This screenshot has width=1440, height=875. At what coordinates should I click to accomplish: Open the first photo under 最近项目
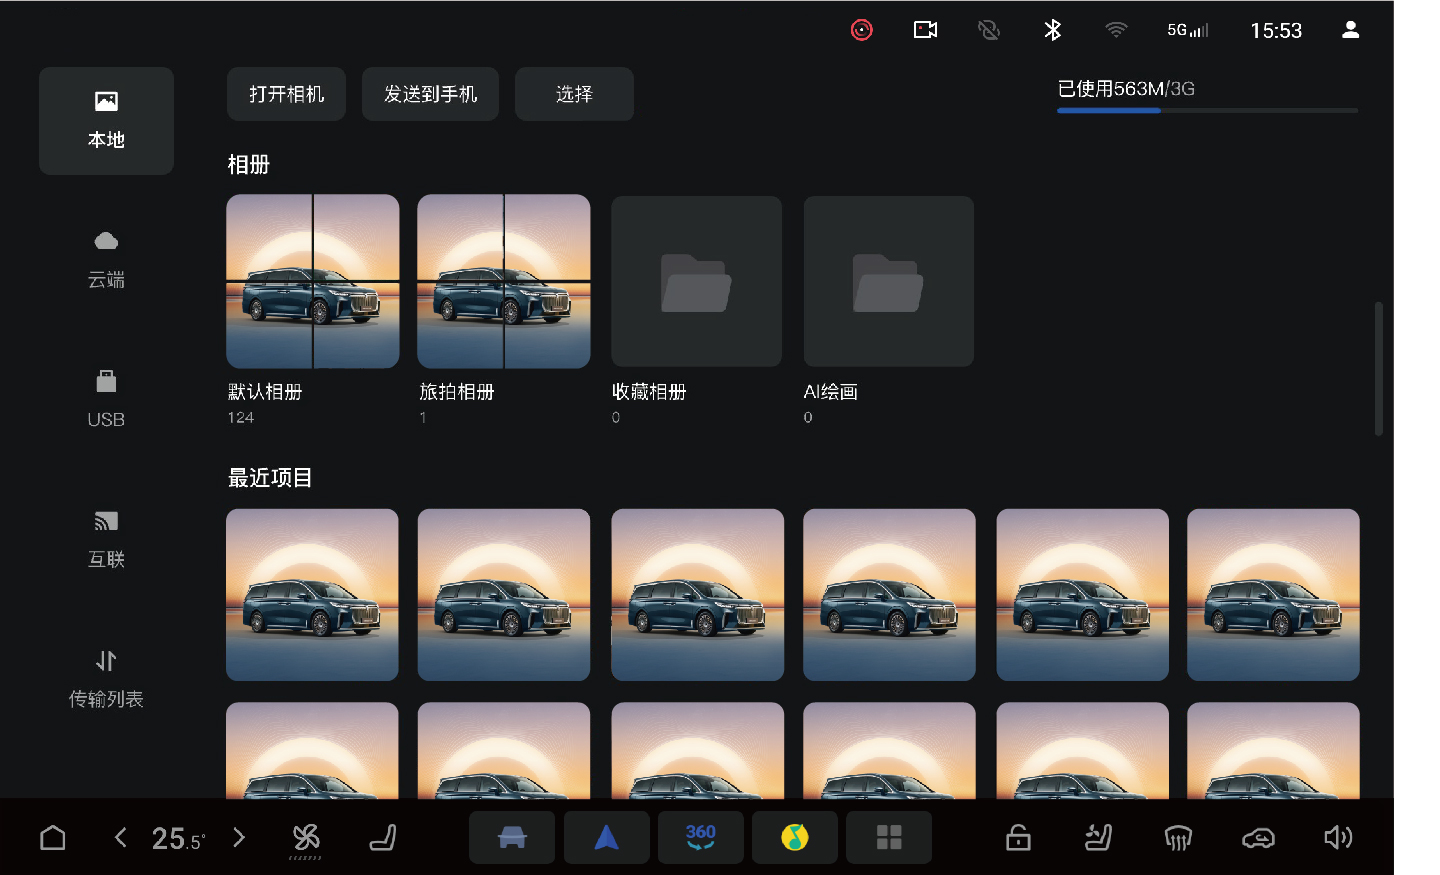pyautogui.click(x=312, y=595)
